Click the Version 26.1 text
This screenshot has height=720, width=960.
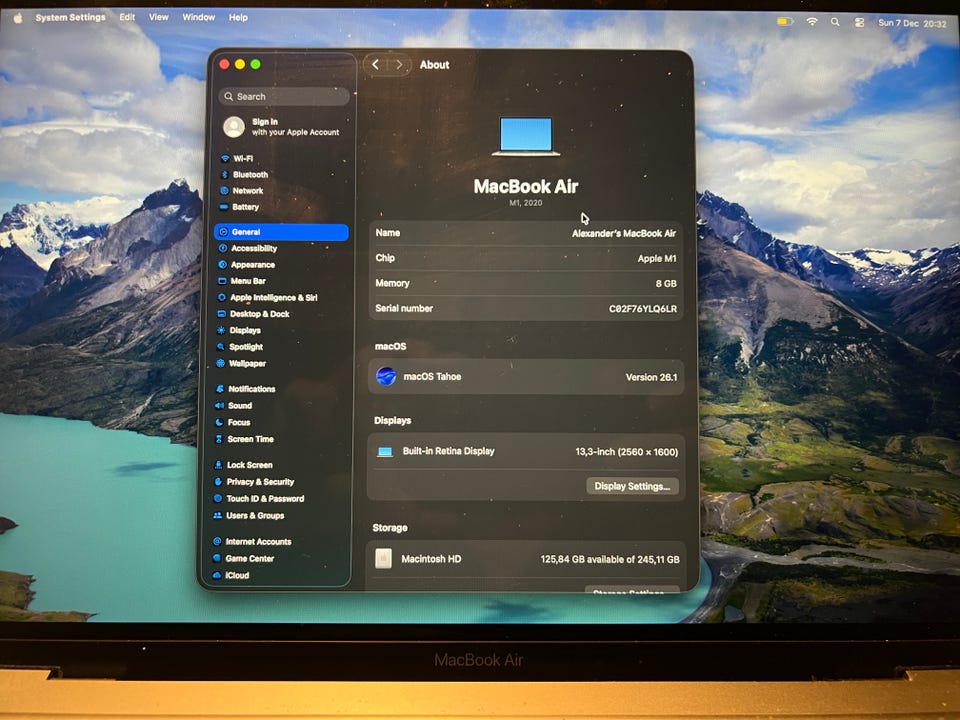651,377
